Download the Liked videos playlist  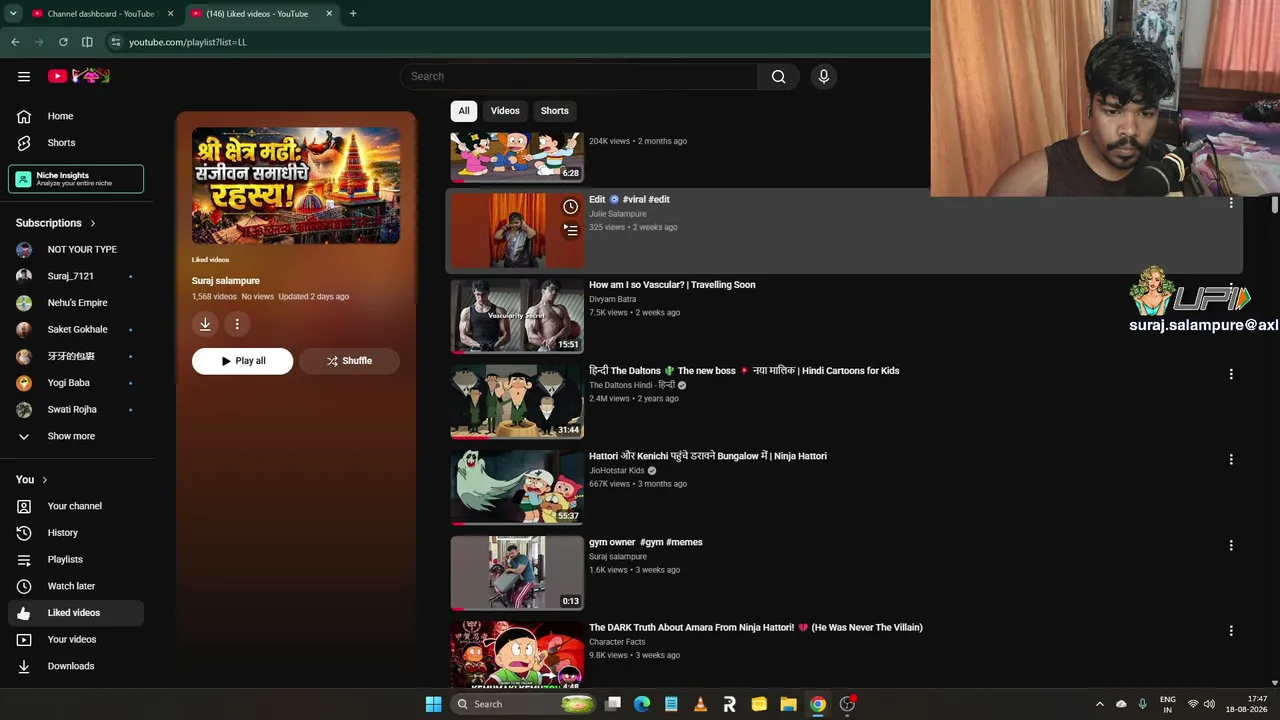click(205, 324)
